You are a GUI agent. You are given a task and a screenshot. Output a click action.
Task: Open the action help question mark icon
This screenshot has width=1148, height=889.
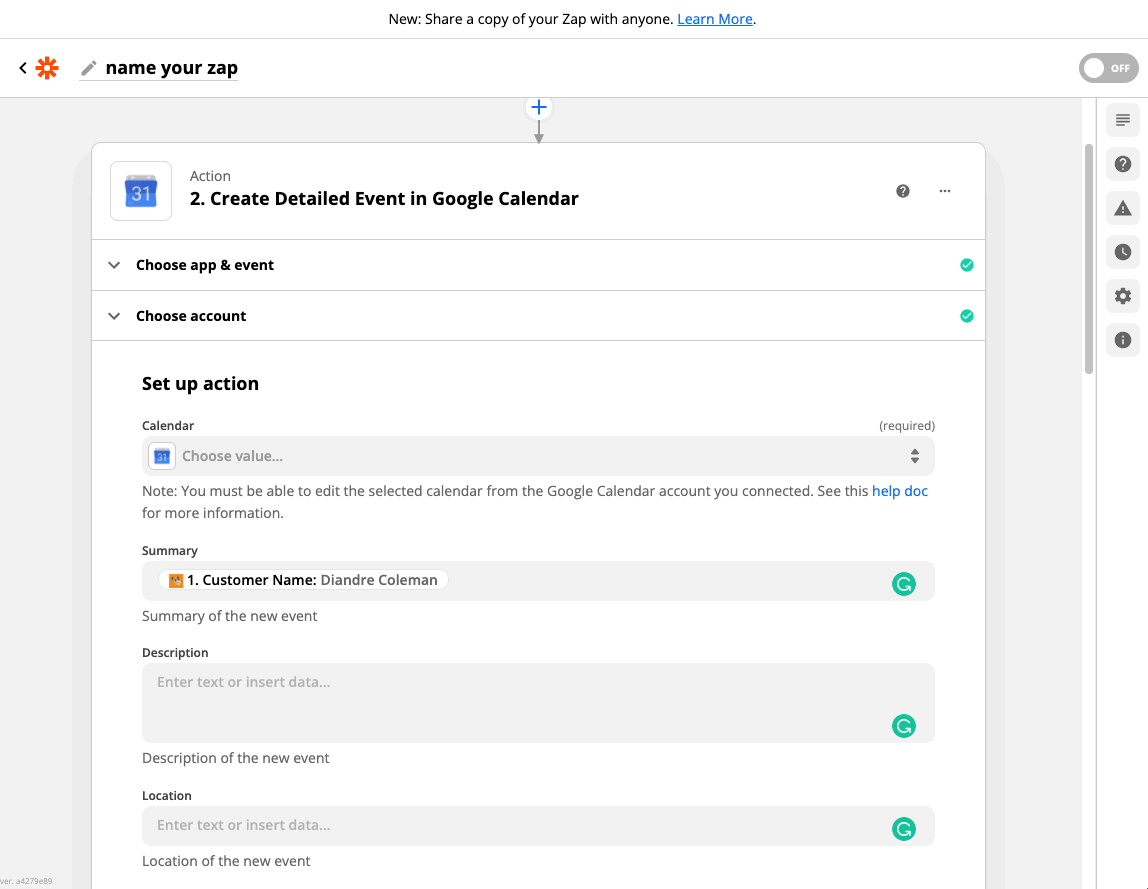pyautogui.click(x=903, y=191)
